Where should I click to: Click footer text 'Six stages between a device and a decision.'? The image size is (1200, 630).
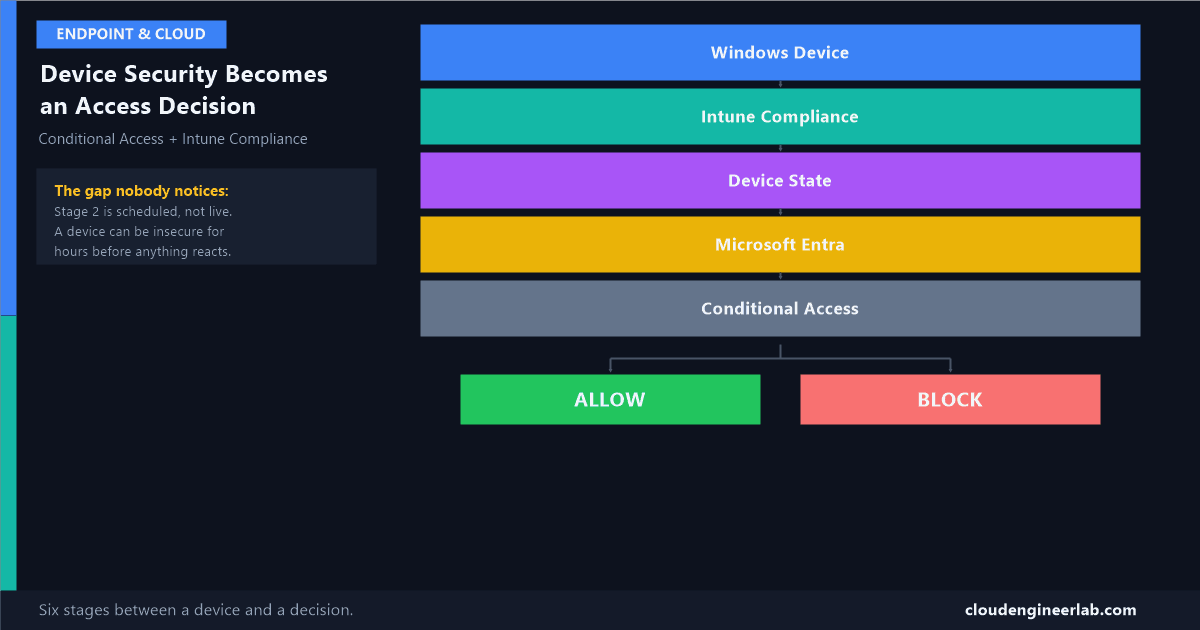(x=196, y=610)
